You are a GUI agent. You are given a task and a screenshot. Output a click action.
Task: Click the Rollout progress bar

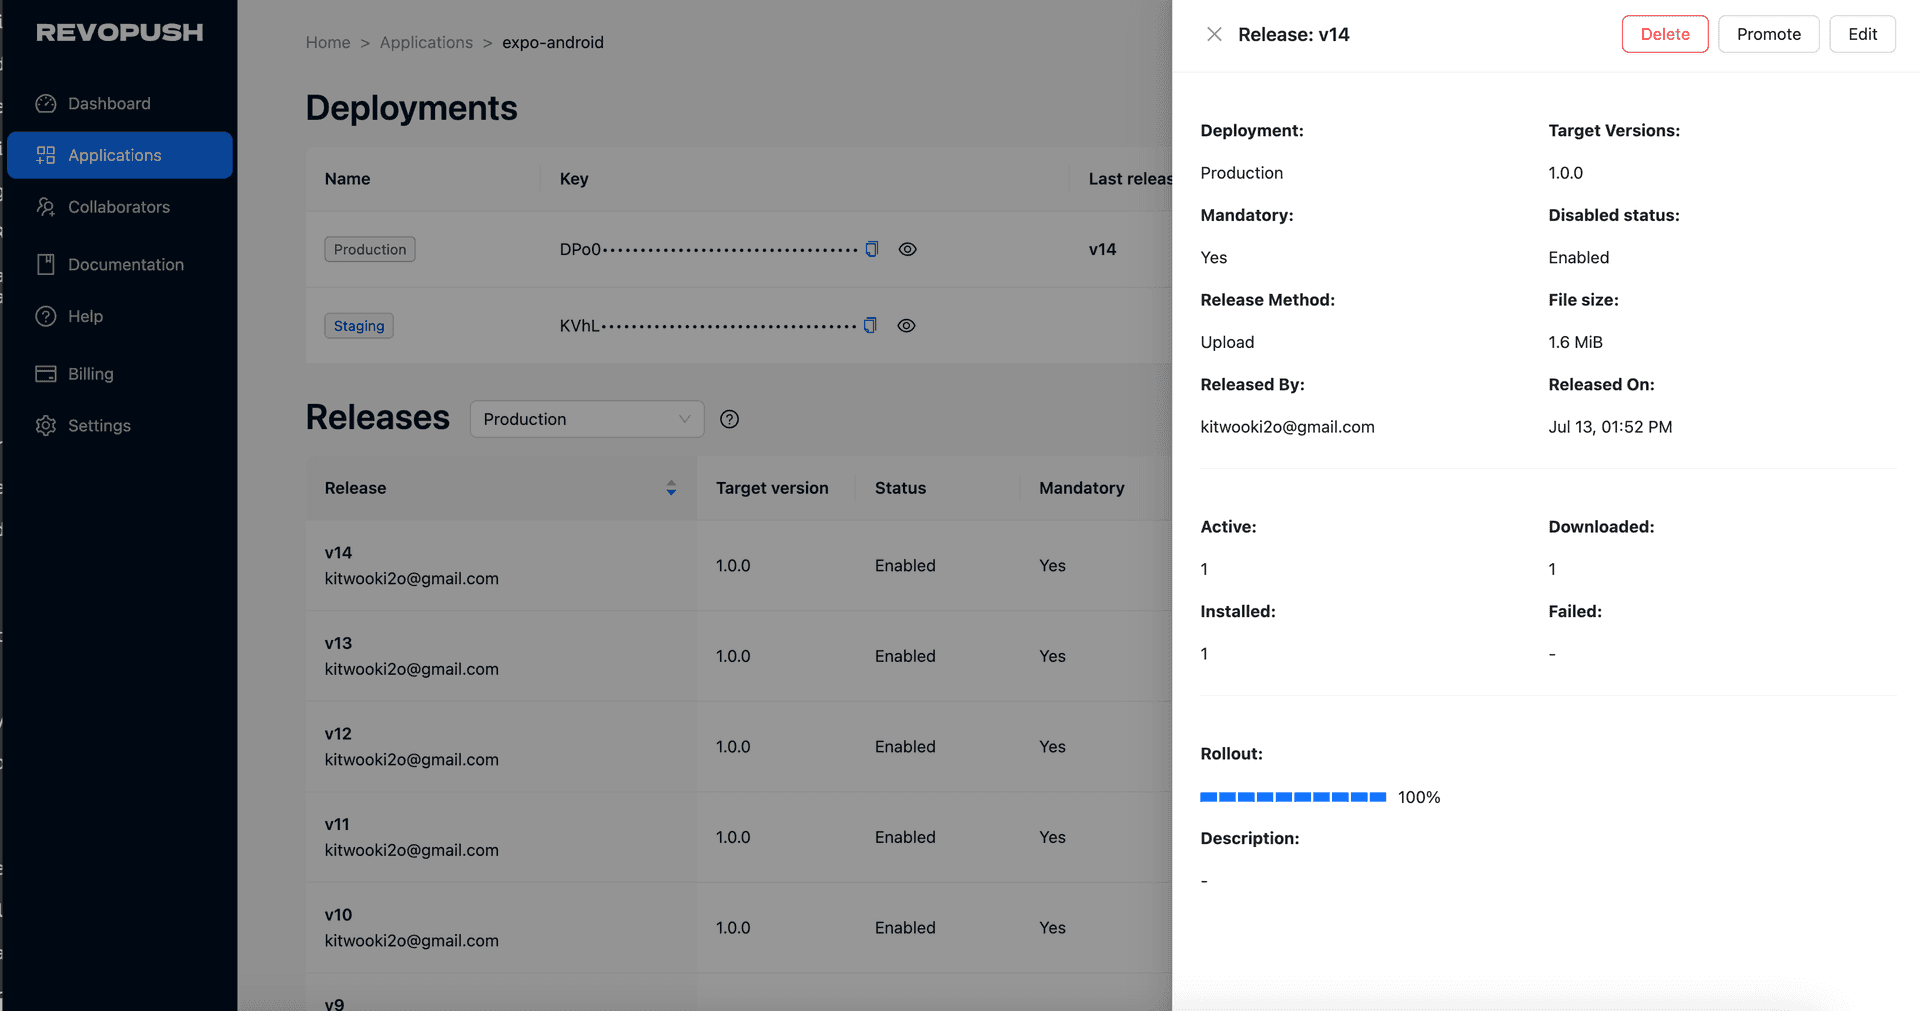(1292, 797)
